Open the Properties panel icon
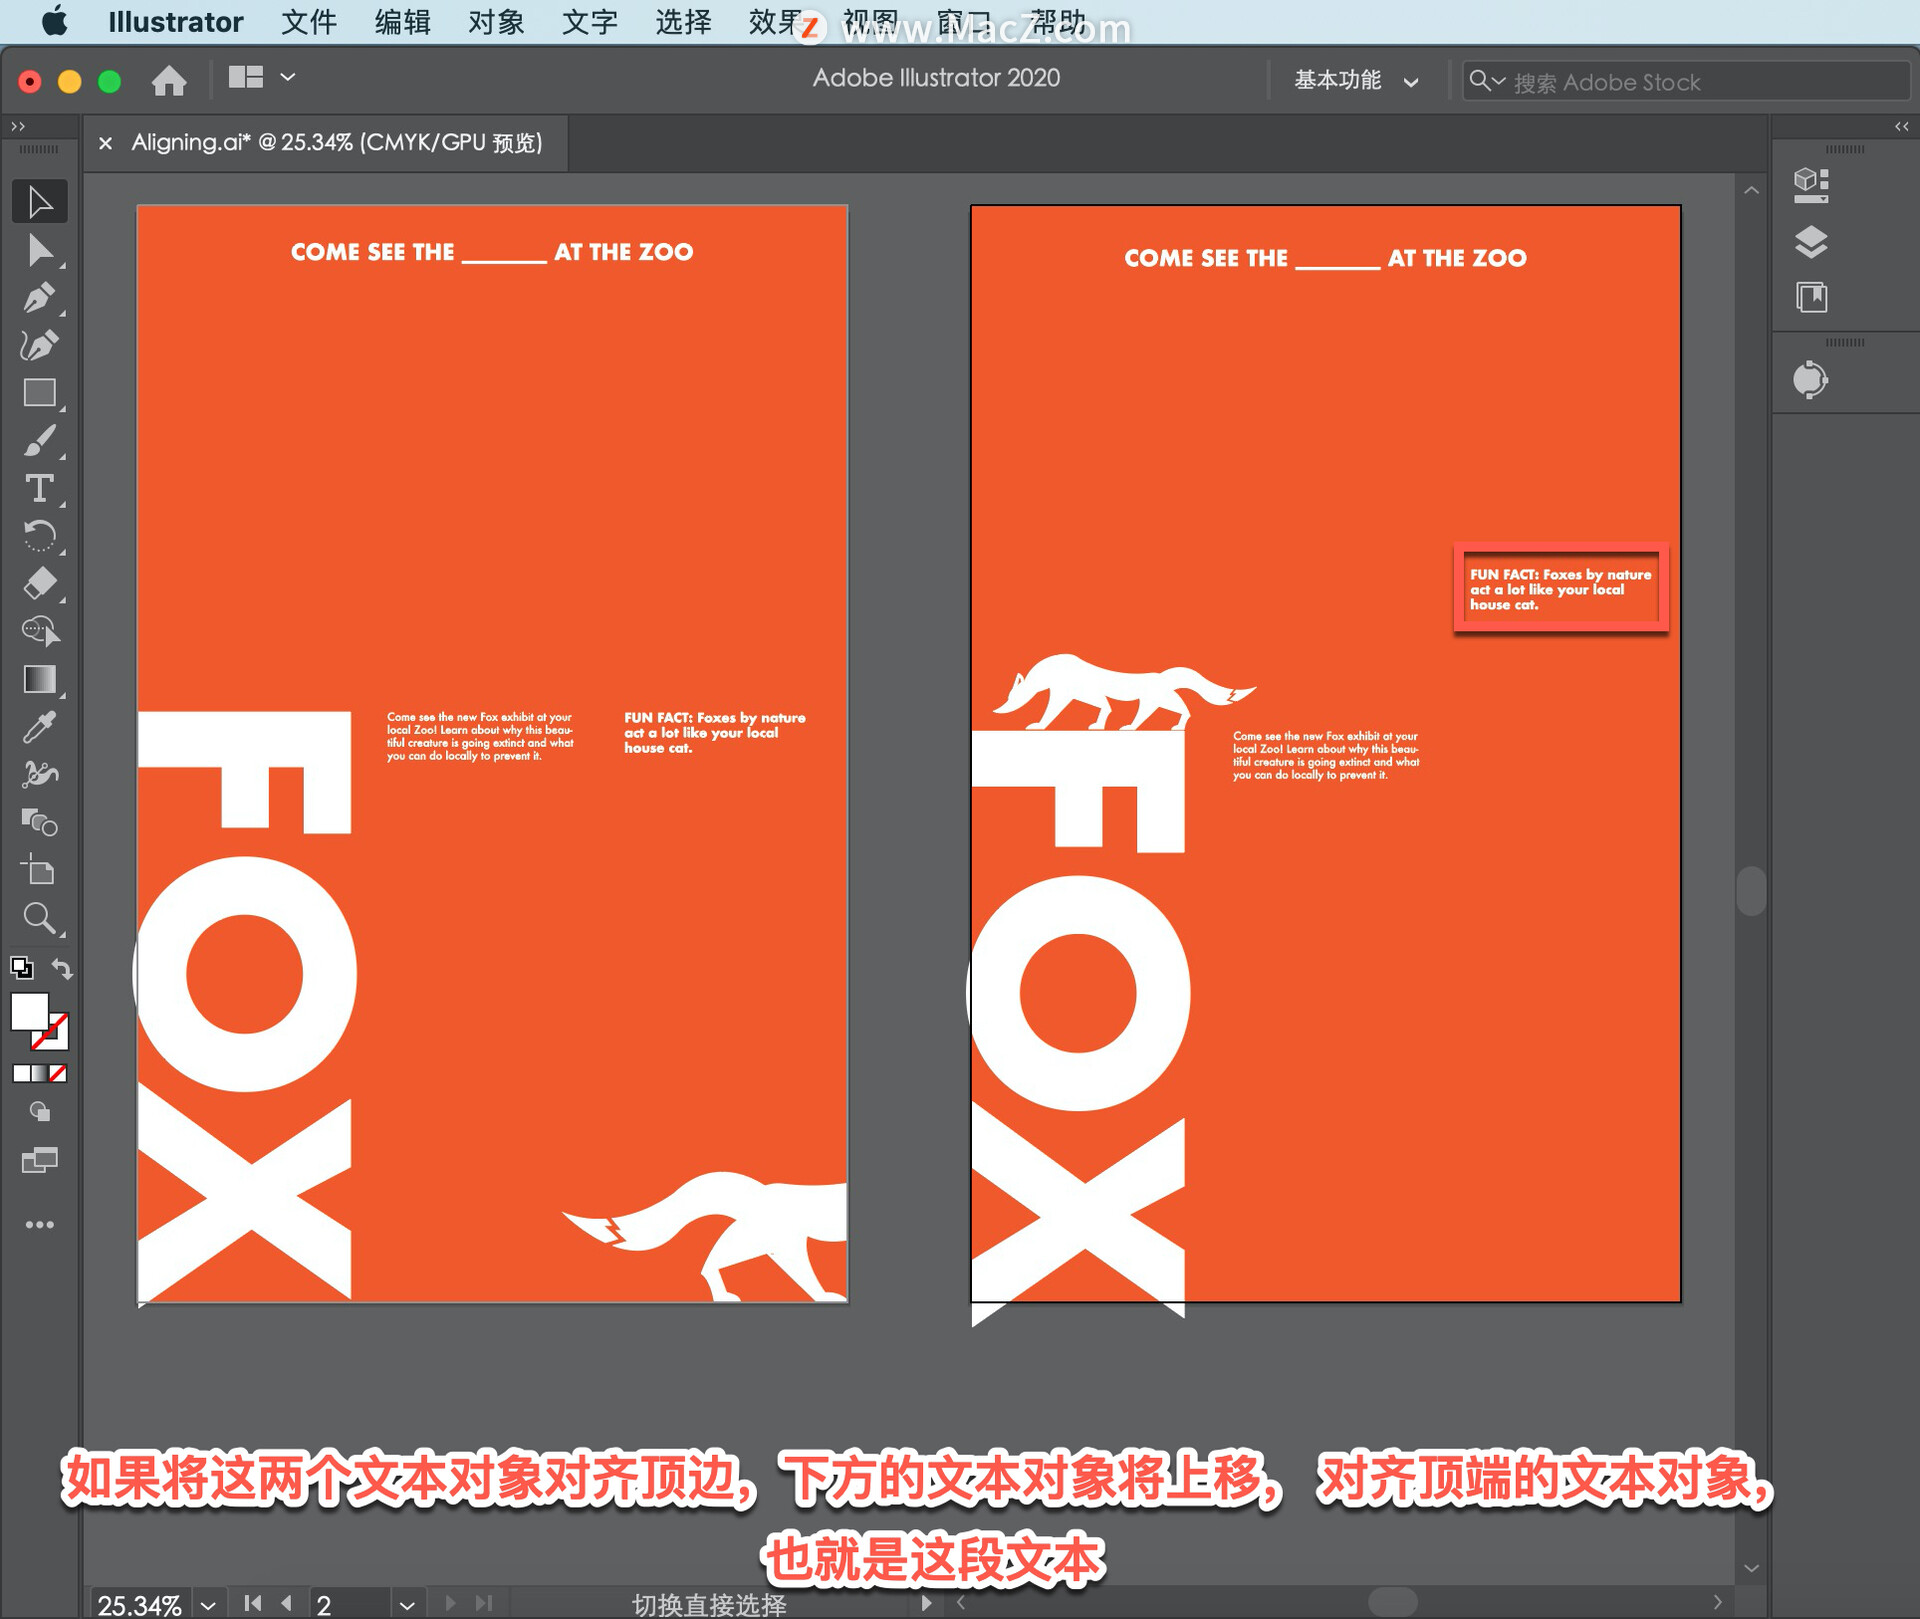Viewport: 1920px width, 1619px height. (1811, 185)
